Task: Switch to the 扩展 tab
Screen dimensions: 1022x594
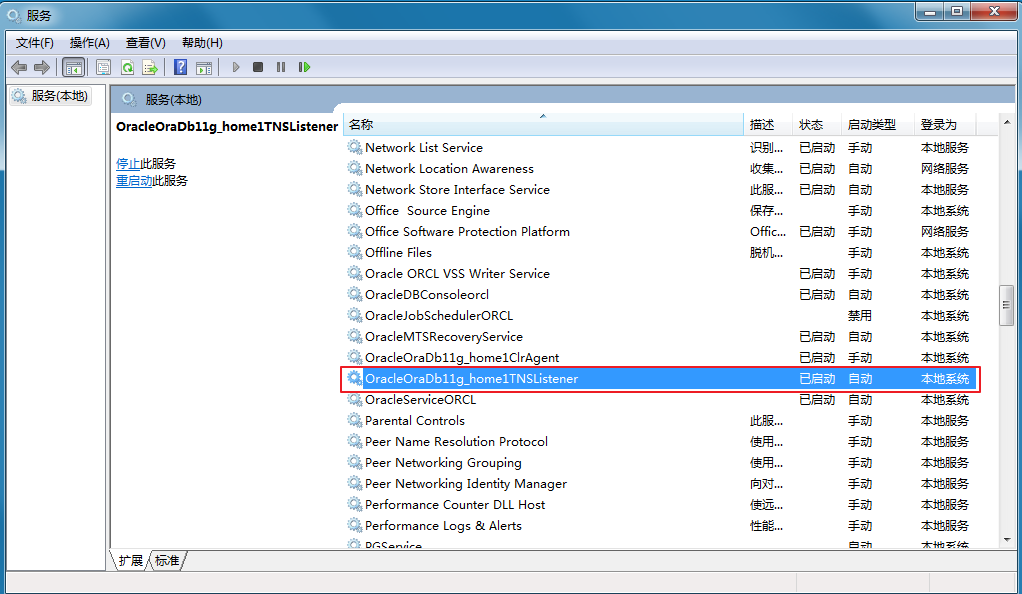Action: (130, 561)
